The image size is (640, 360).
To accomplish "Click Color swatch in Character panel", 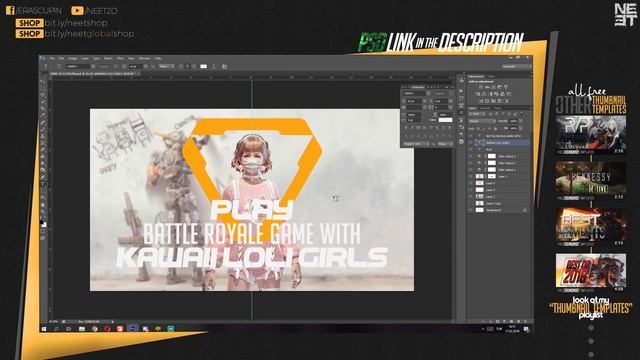I will [x=445, y=120].
